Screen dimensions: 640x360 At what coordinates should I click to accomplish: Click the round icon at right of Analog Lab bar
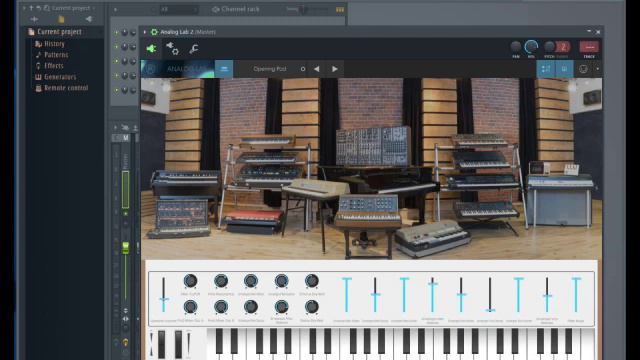click(x=583, y=69)
